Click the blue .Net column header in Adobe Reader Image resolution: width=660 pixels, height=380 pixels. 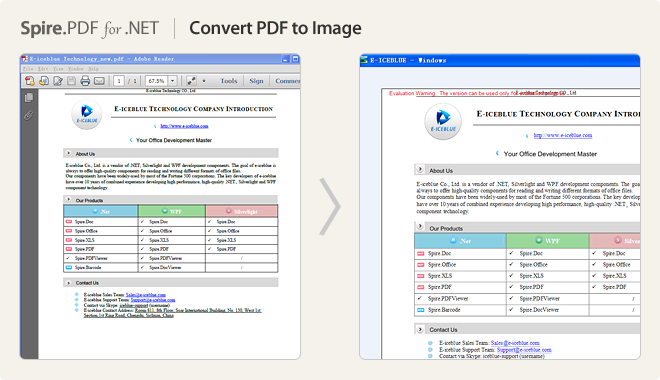click(x=101, y=211)
